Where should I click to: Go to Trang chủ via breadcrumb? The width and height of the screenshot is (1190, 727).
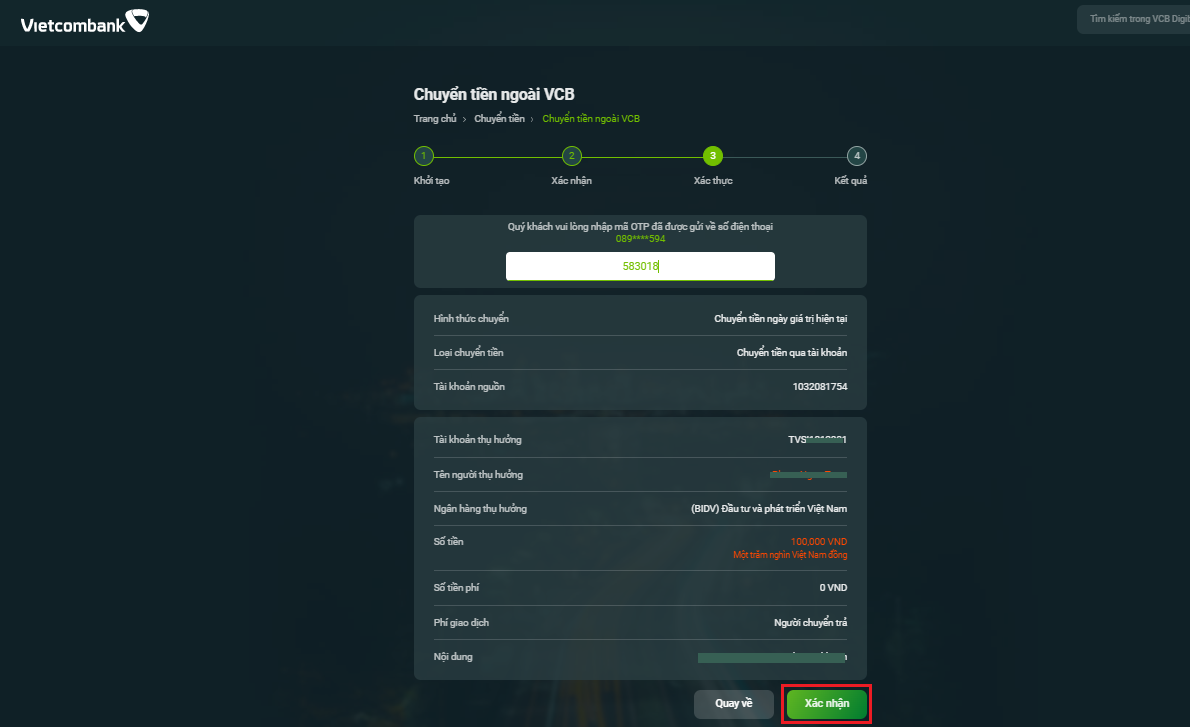pyautogui.click(x=435, y=119)
